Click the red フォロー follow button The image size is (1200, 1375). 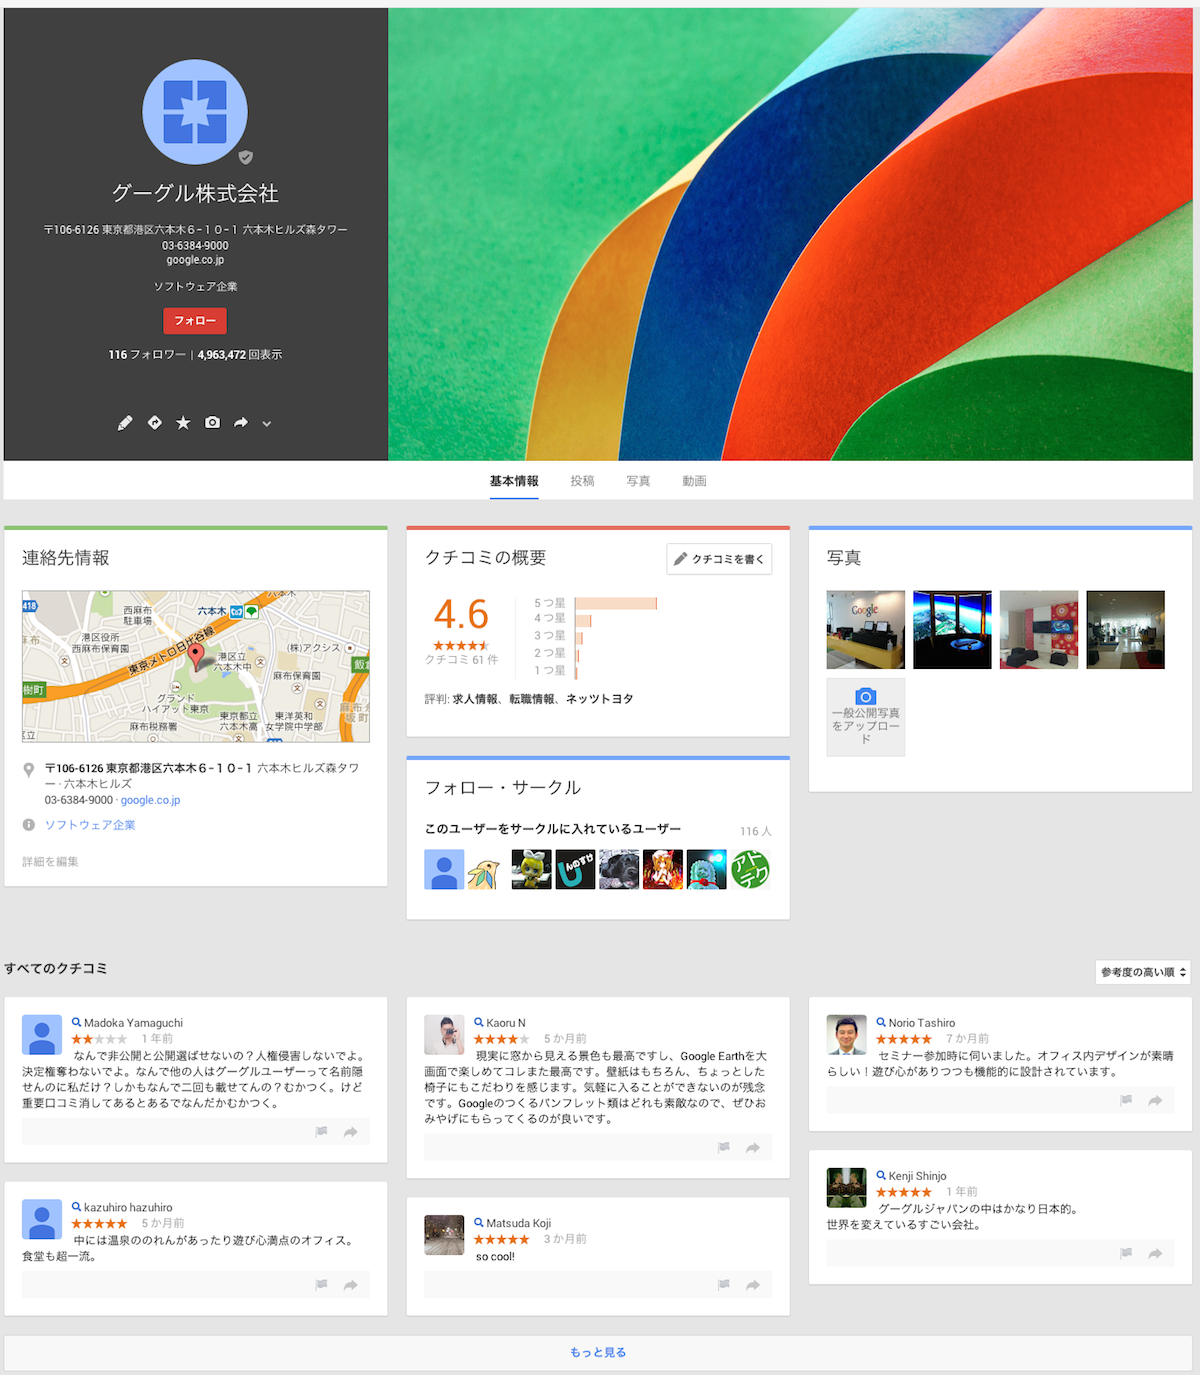[x=195, y=320]
